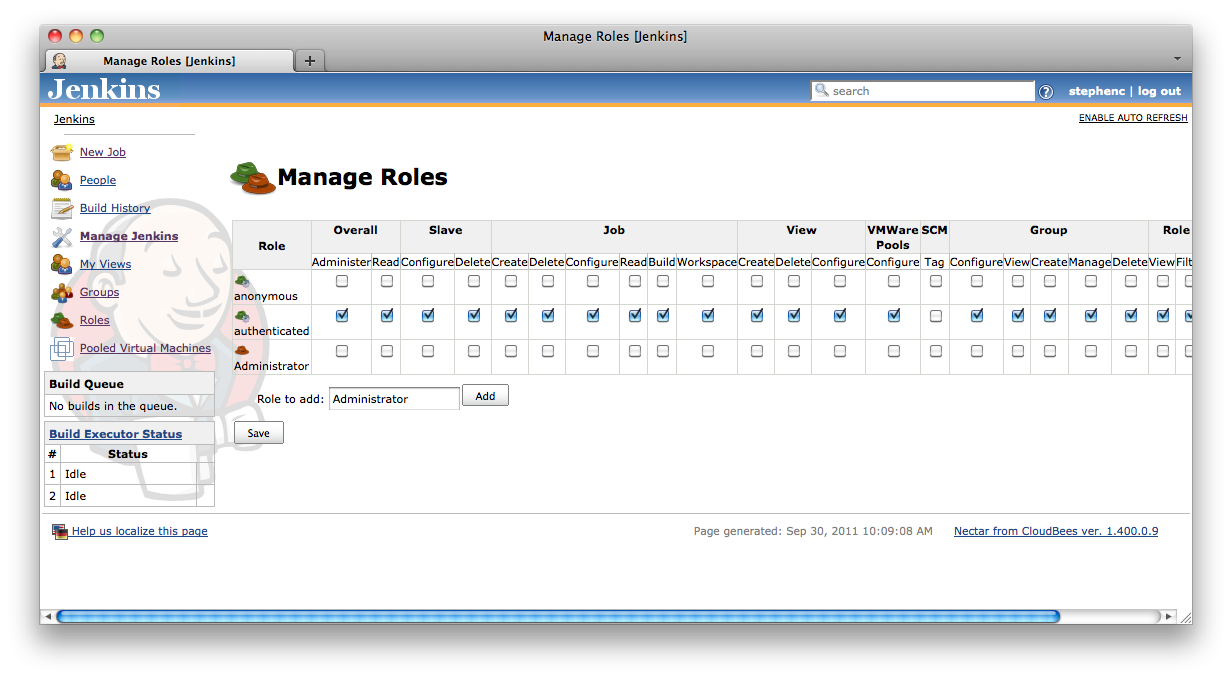Open My Views link

[x=105, y=264]
